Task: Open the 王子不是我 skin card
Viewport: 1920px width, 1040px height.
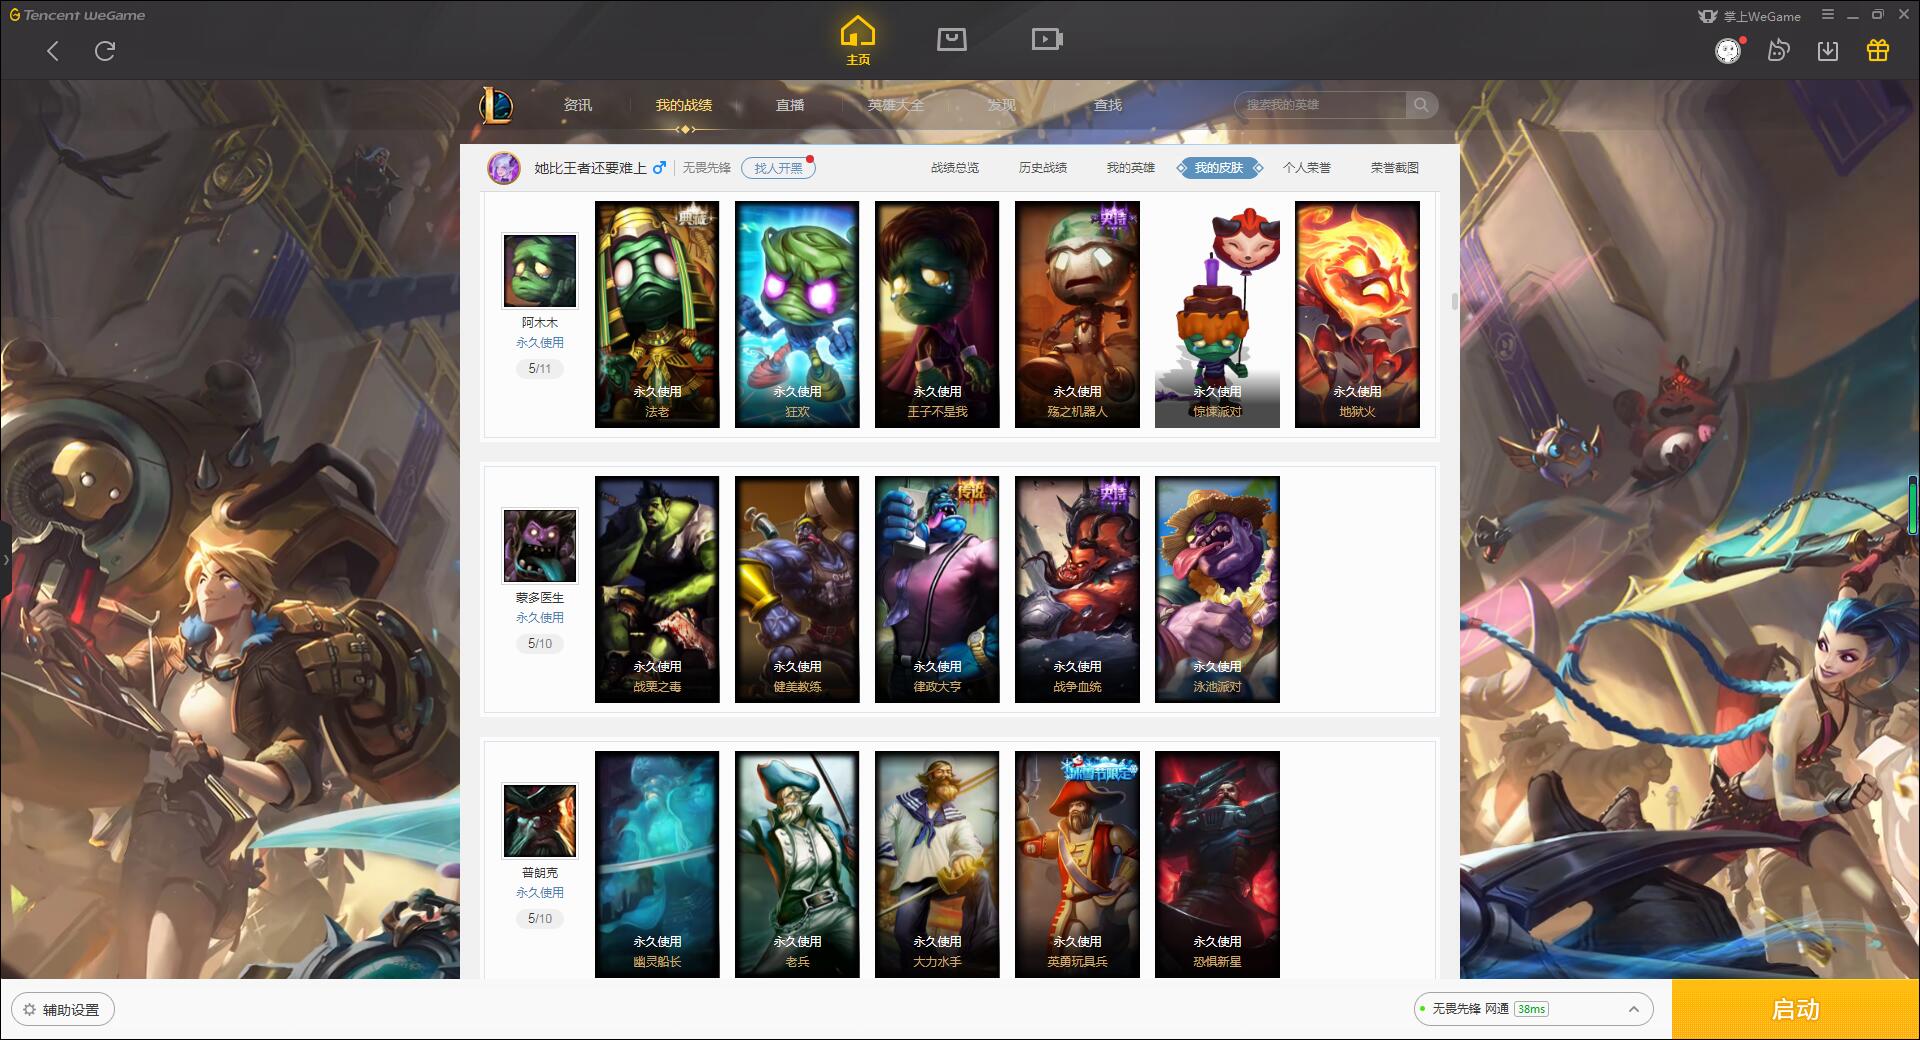Action: coord(937,315)
